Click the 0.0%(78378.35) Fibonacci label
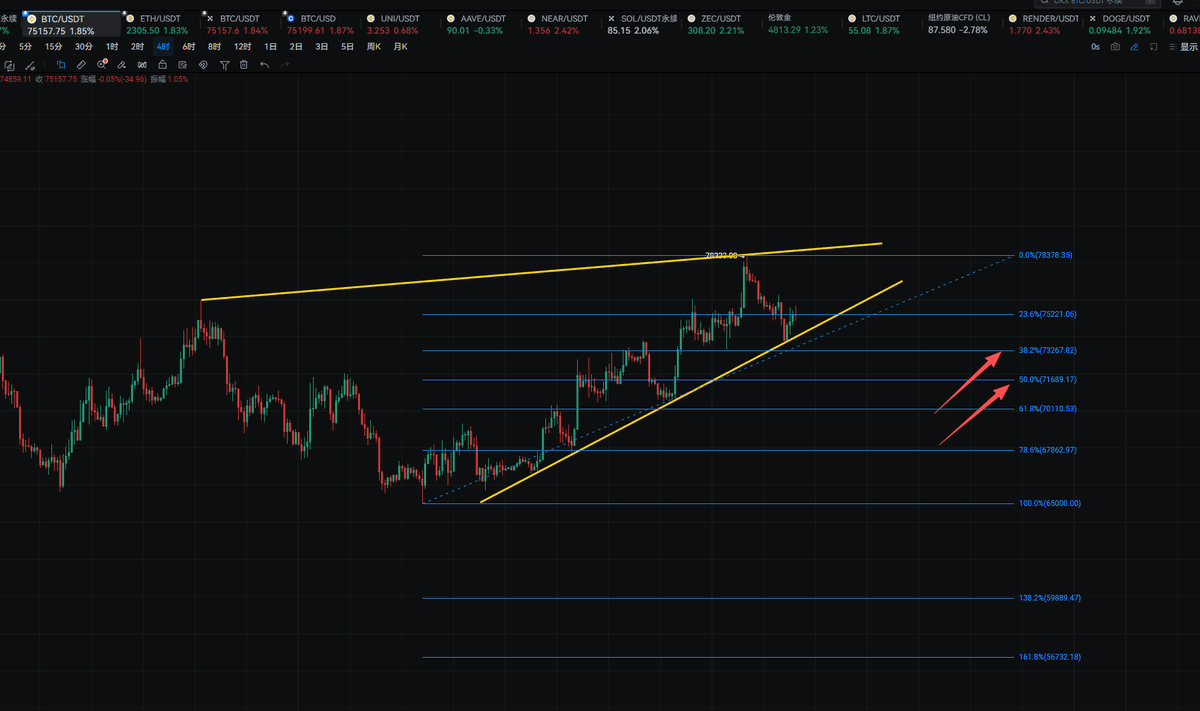1200x711 pixels. (x=1045, y=255)
